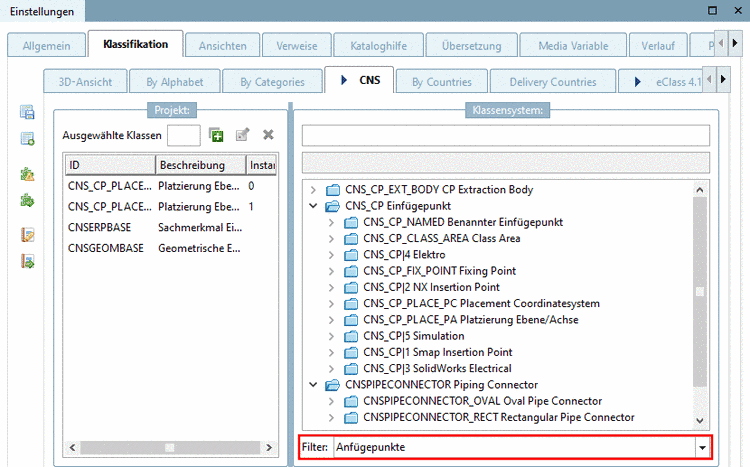Click folder icon of CNS_CP|4 Elektro
This screenshot has width=750, height=467.
[351, 255]
